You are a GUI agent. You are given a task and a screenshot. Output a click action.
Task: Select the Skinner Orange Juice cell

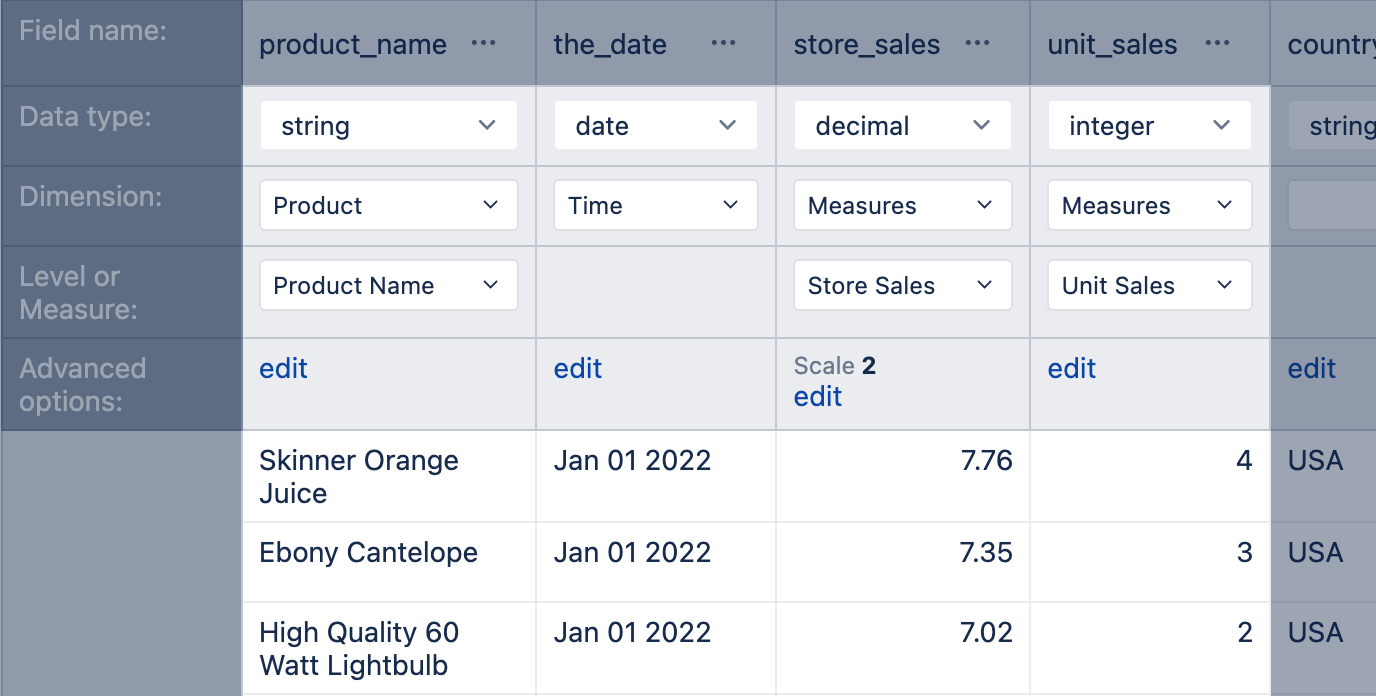[388, 475]
